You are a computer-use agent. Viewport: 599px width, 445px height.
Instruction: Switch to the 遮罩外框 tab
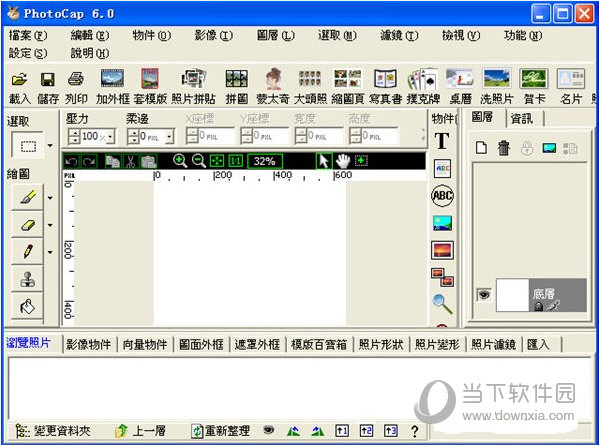[x=257, y=345]
